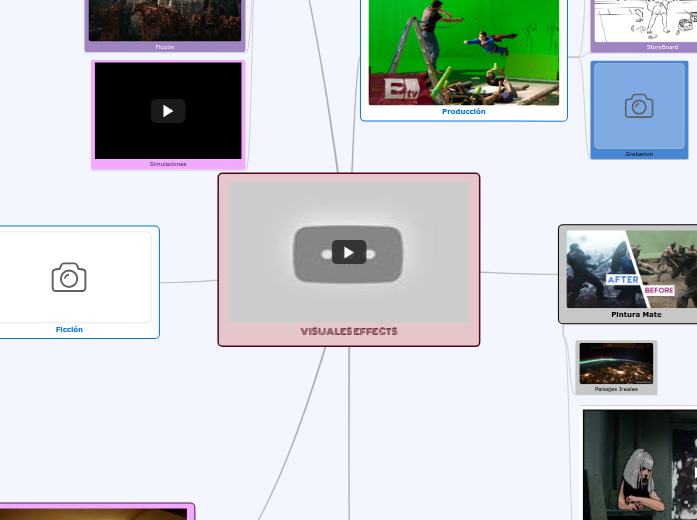The width and height of the screenshot is (697, 520).
Task: Open the Producción green screen image
Action: 463,52
